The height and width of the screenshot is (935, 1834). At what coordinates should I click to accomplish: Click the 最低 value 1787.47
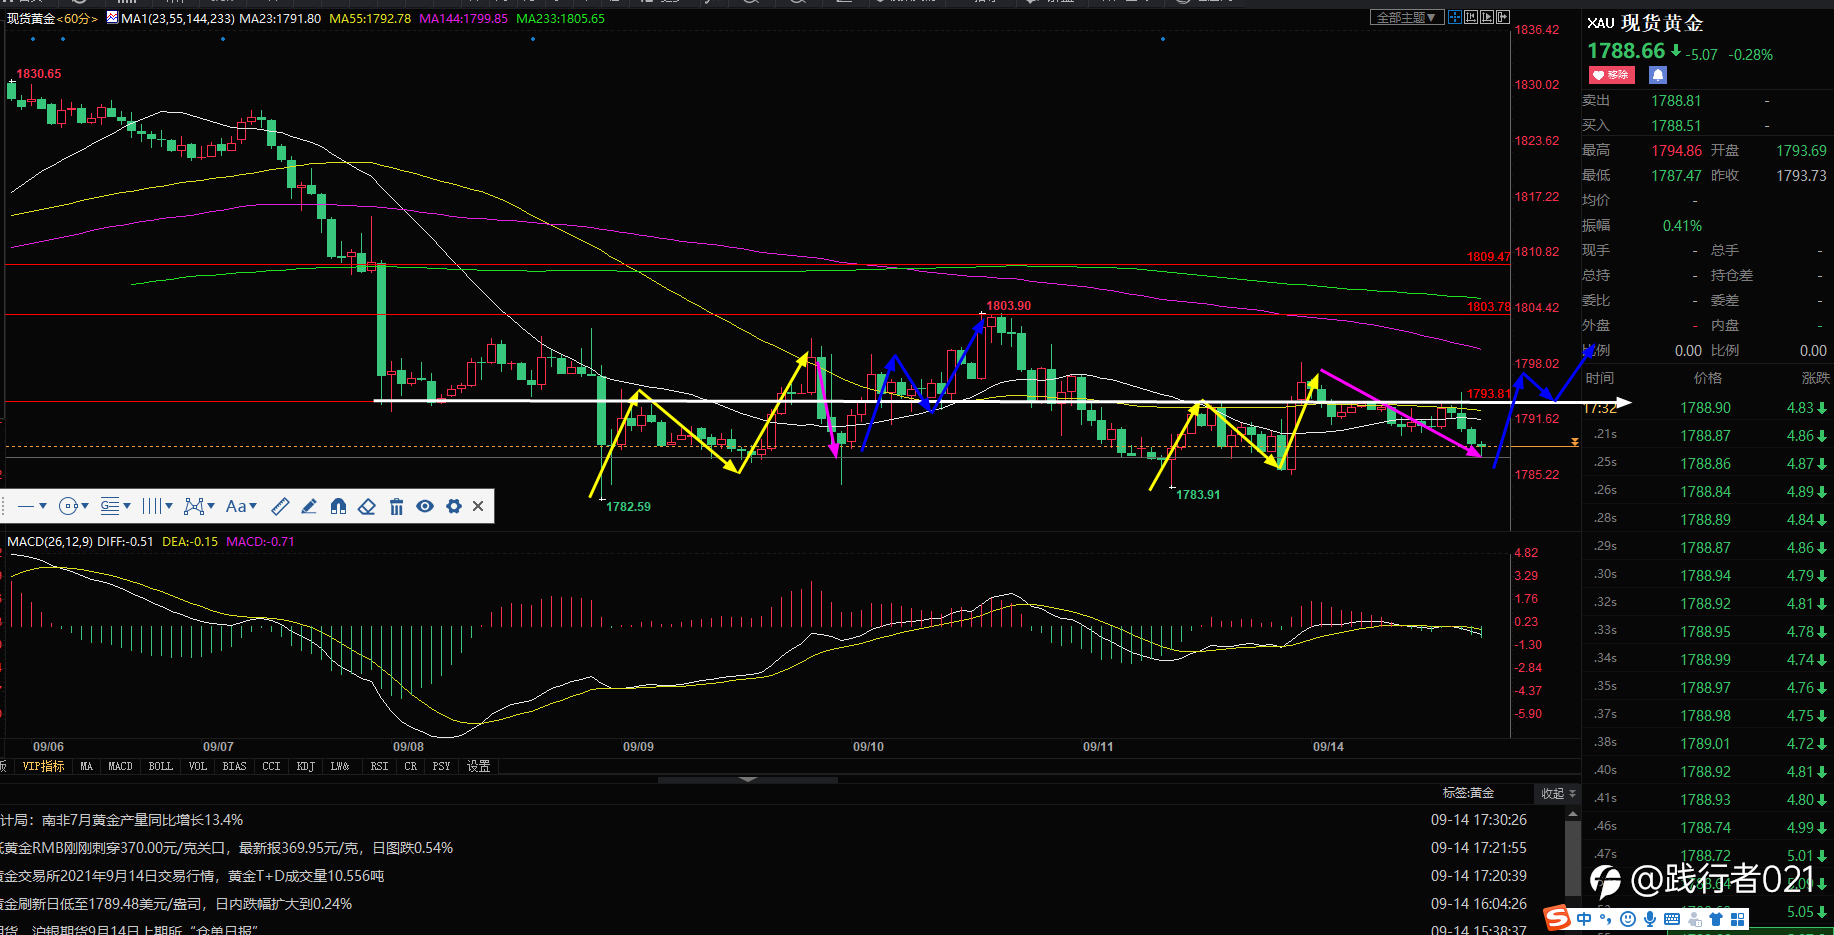coord(1676,176)
